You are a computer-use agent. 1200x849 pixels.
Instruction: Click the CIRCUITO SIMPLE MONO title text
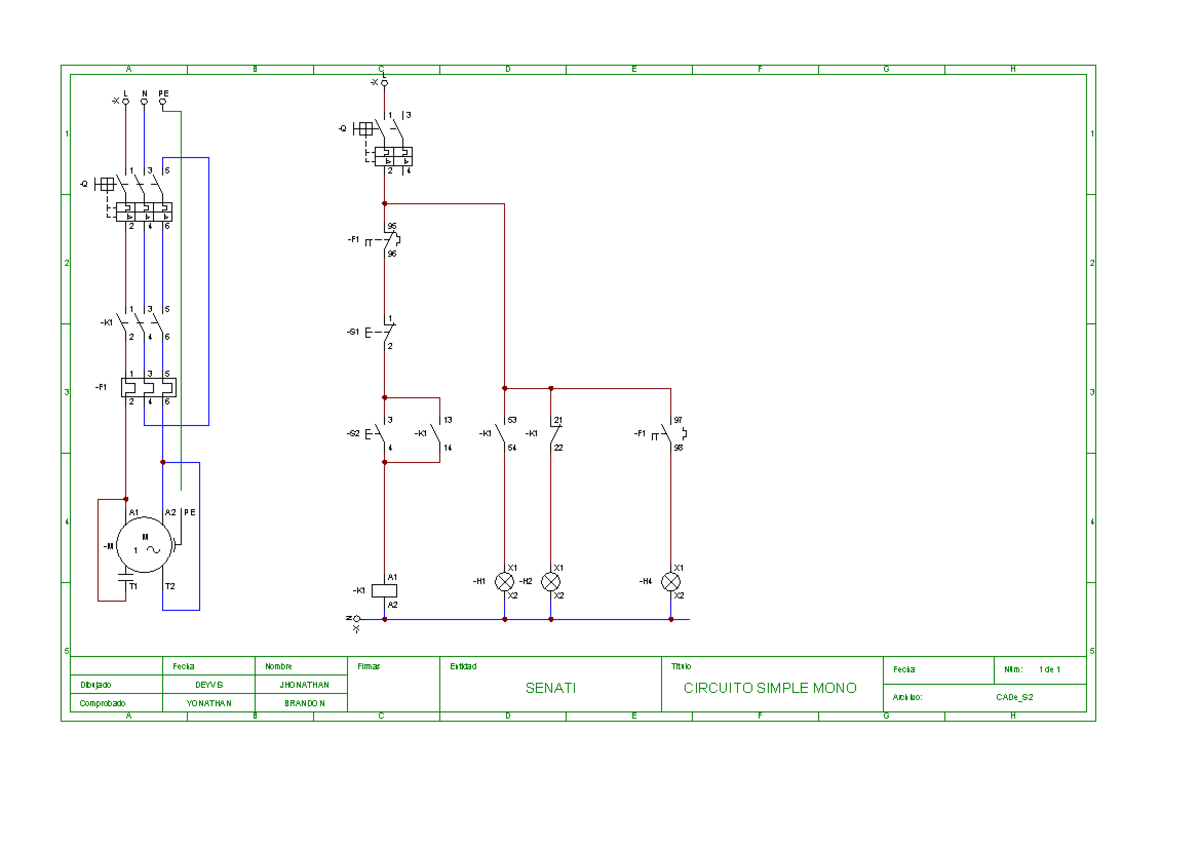(769, 688)
